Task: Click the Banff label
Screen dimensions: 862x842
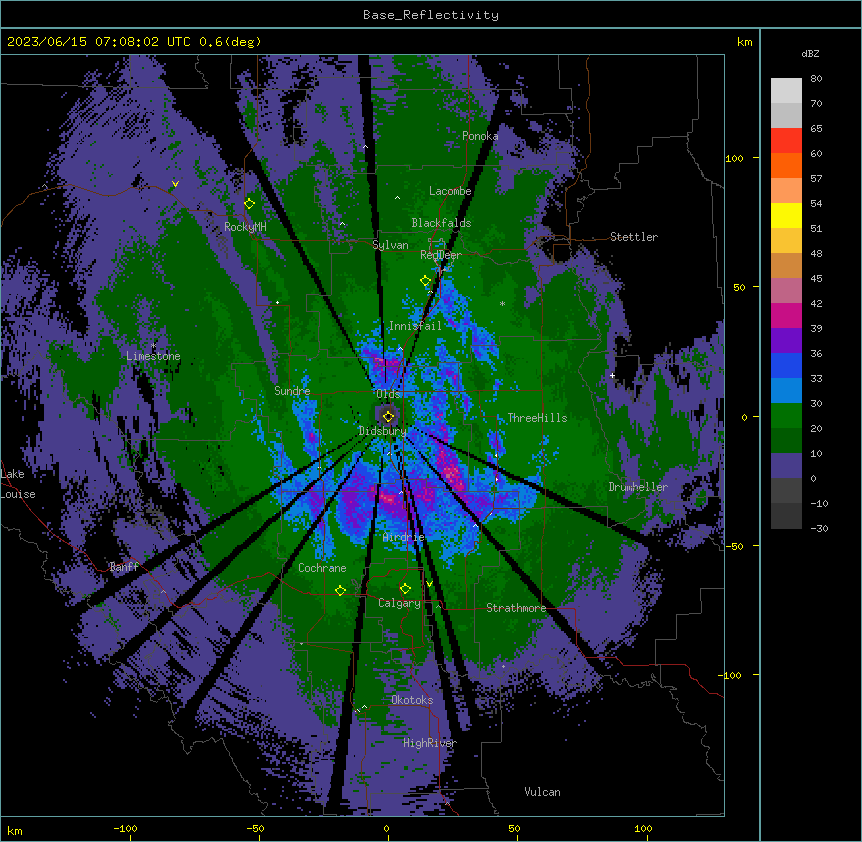Action: coord(124,567)
